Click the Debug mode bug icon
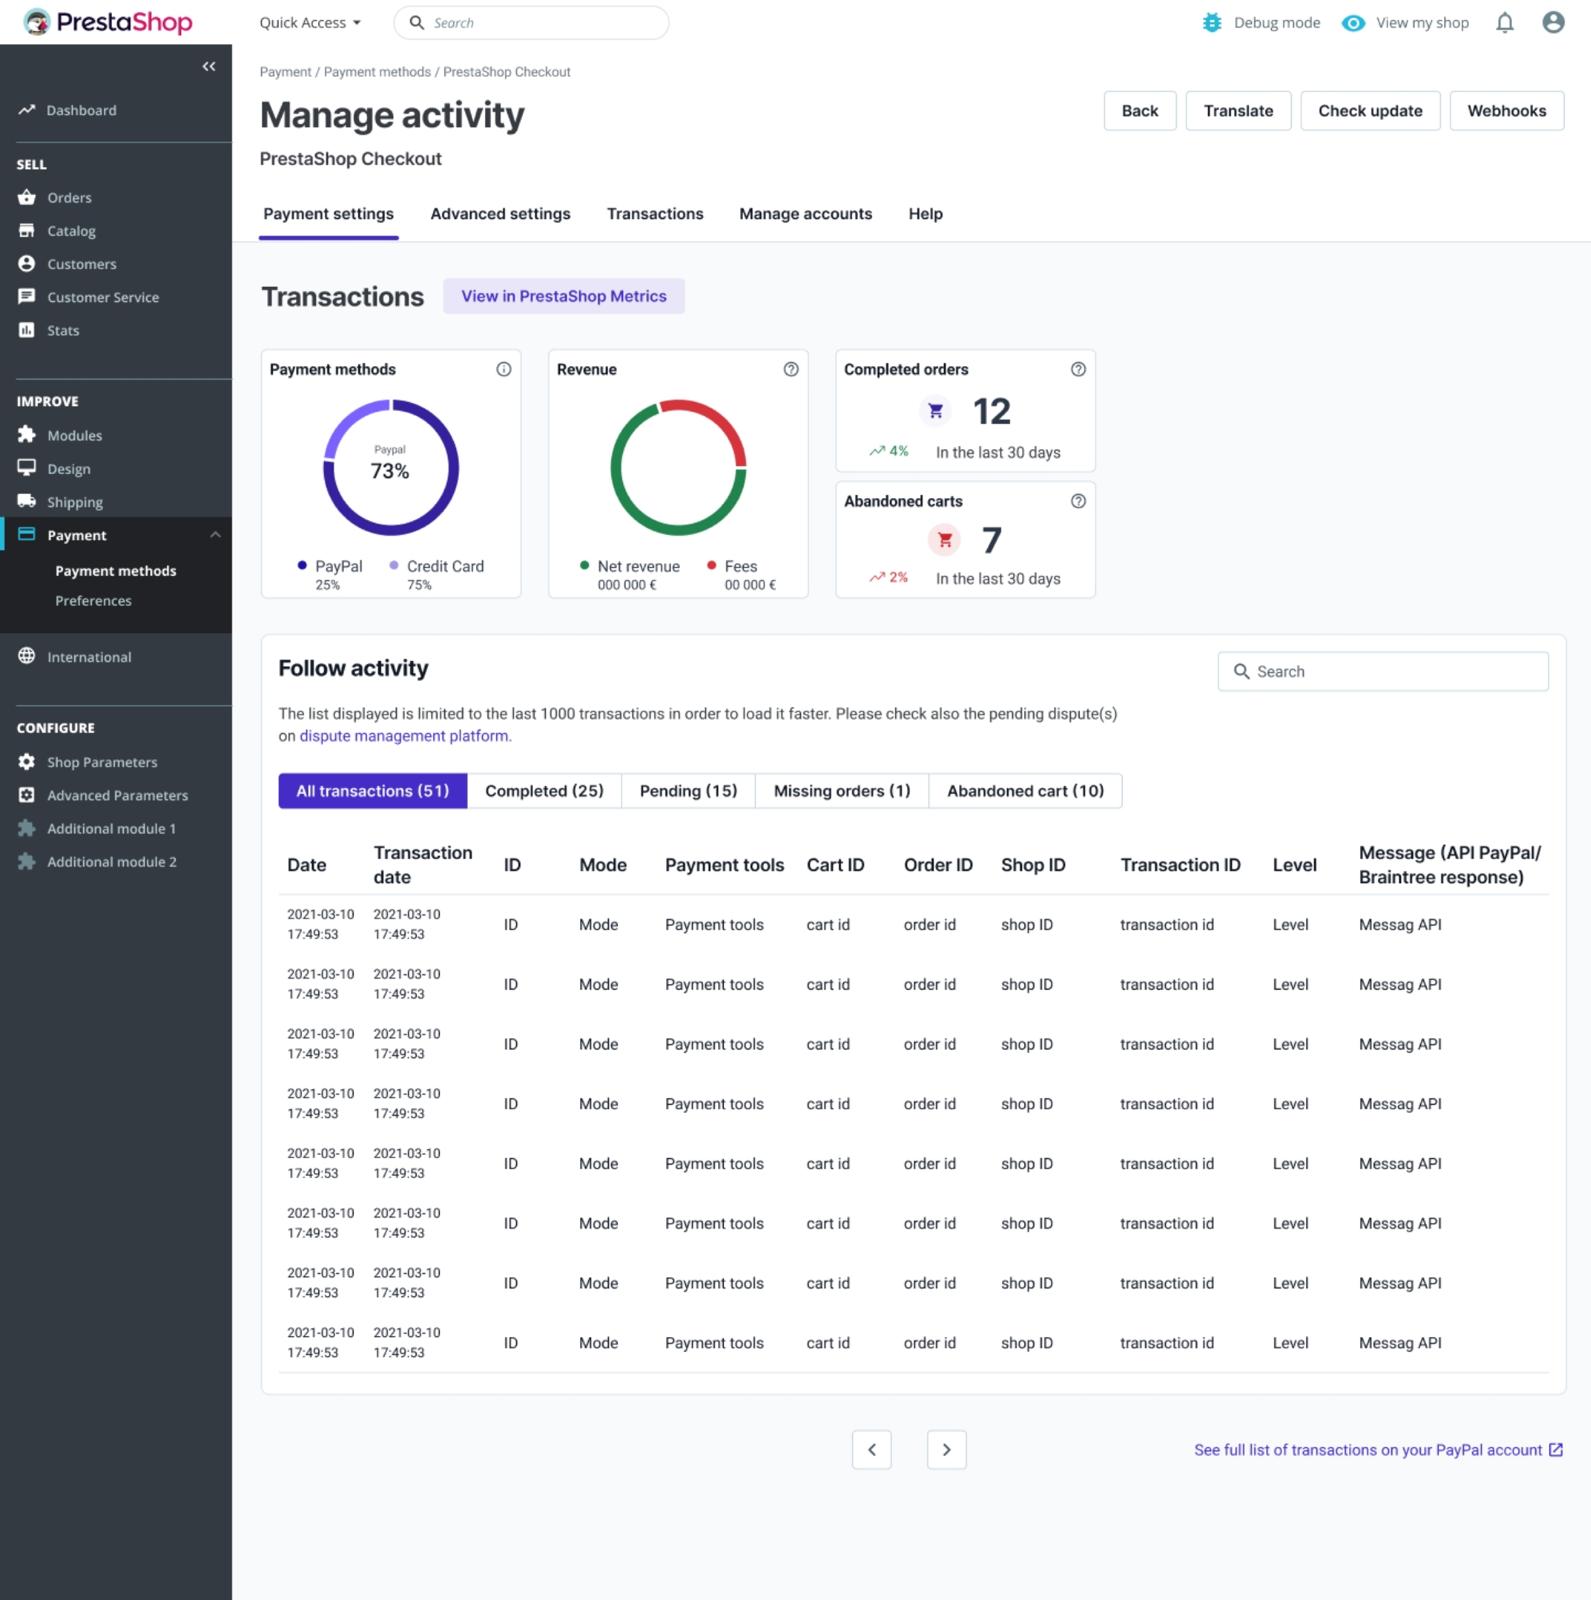Screen dimensions: 1591x1600 pyautogui.click(x=1212, y=22)
